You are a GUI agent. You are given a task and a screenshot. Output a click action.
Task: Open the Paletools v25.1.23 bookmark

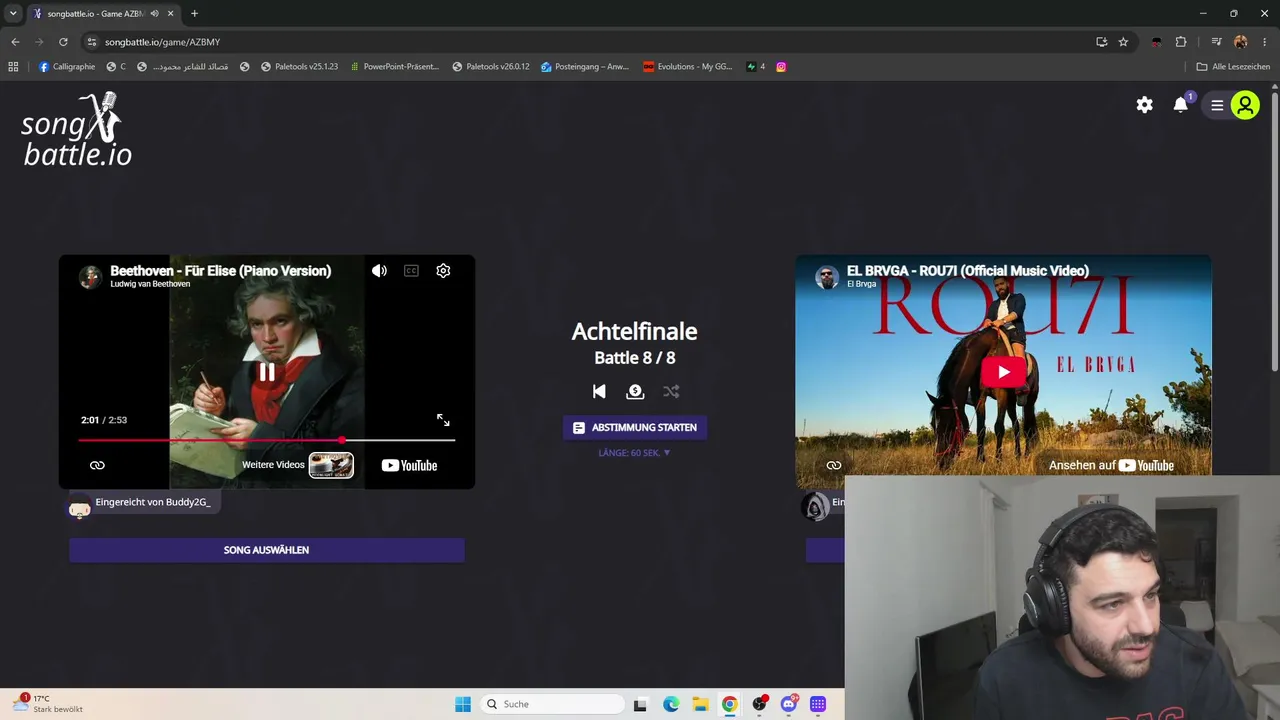pyautogui.click(x=299, y=67)
